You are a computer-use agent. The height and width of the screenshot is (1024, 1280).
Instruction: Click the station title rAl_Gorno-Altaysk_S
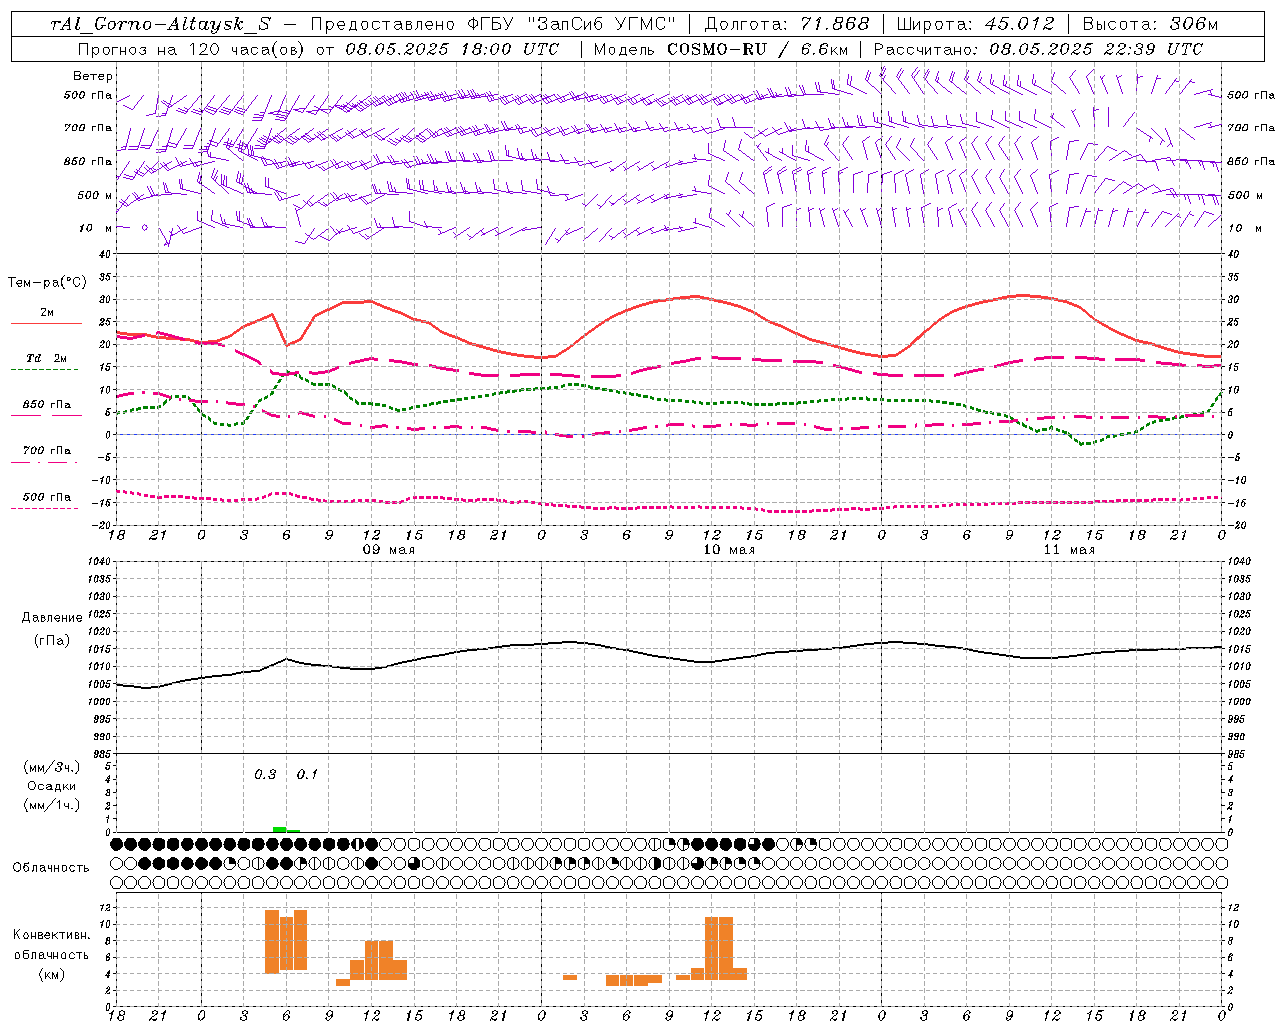(x=160, y=24)
